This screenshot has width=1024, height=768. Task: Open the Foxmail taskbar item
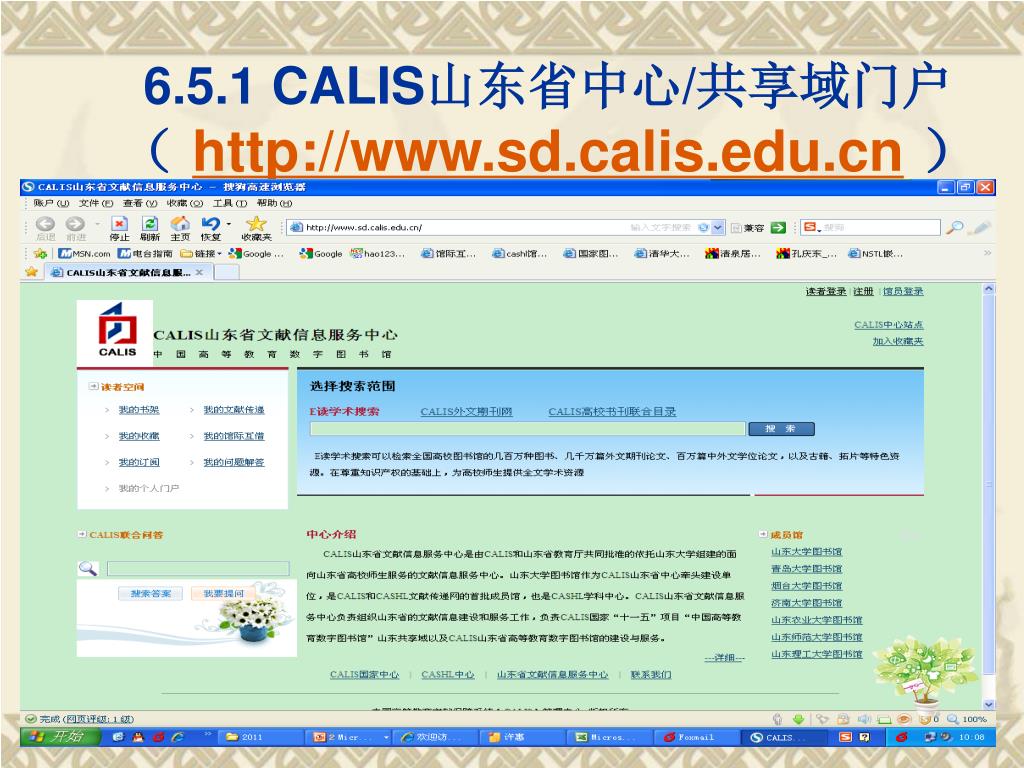point(694,737)
